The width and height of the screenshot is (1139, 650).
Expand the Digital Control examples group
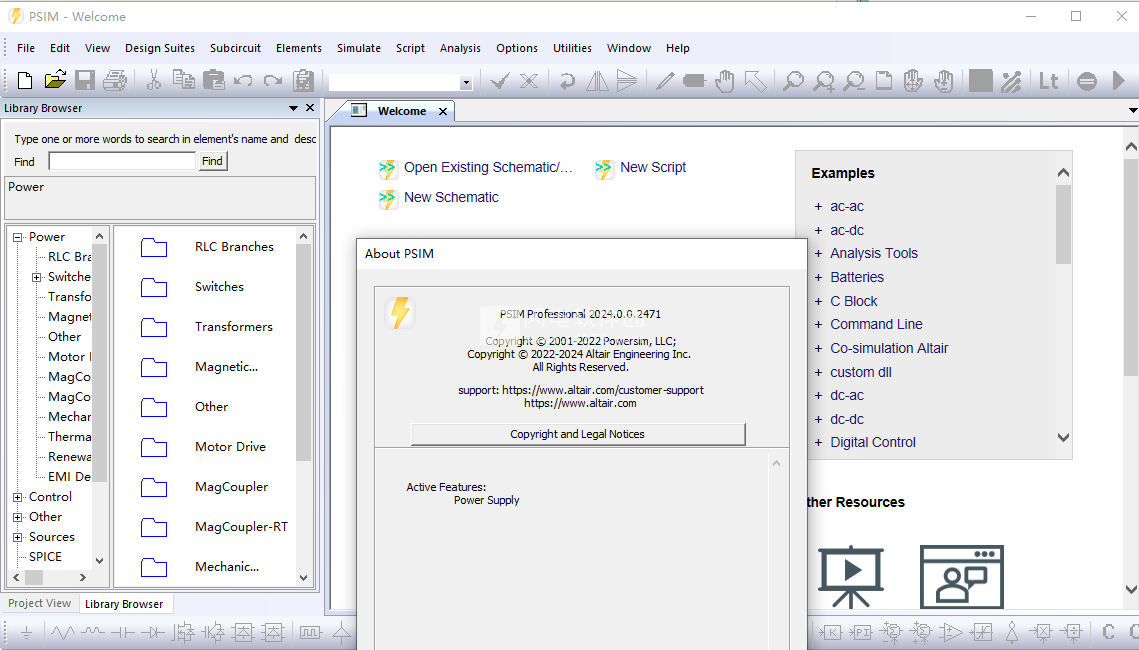(818, 443)
